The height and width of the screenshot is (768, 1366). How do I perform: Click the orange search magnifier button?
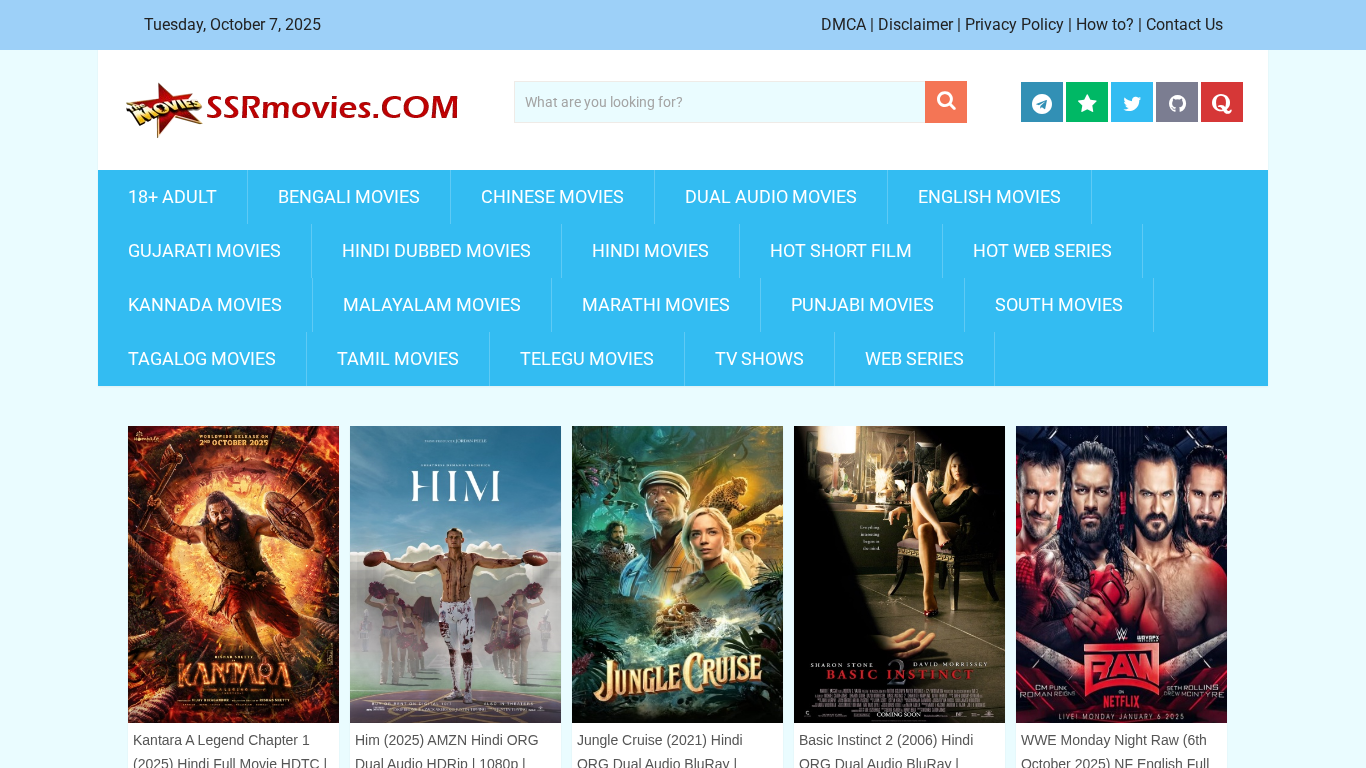946,102
